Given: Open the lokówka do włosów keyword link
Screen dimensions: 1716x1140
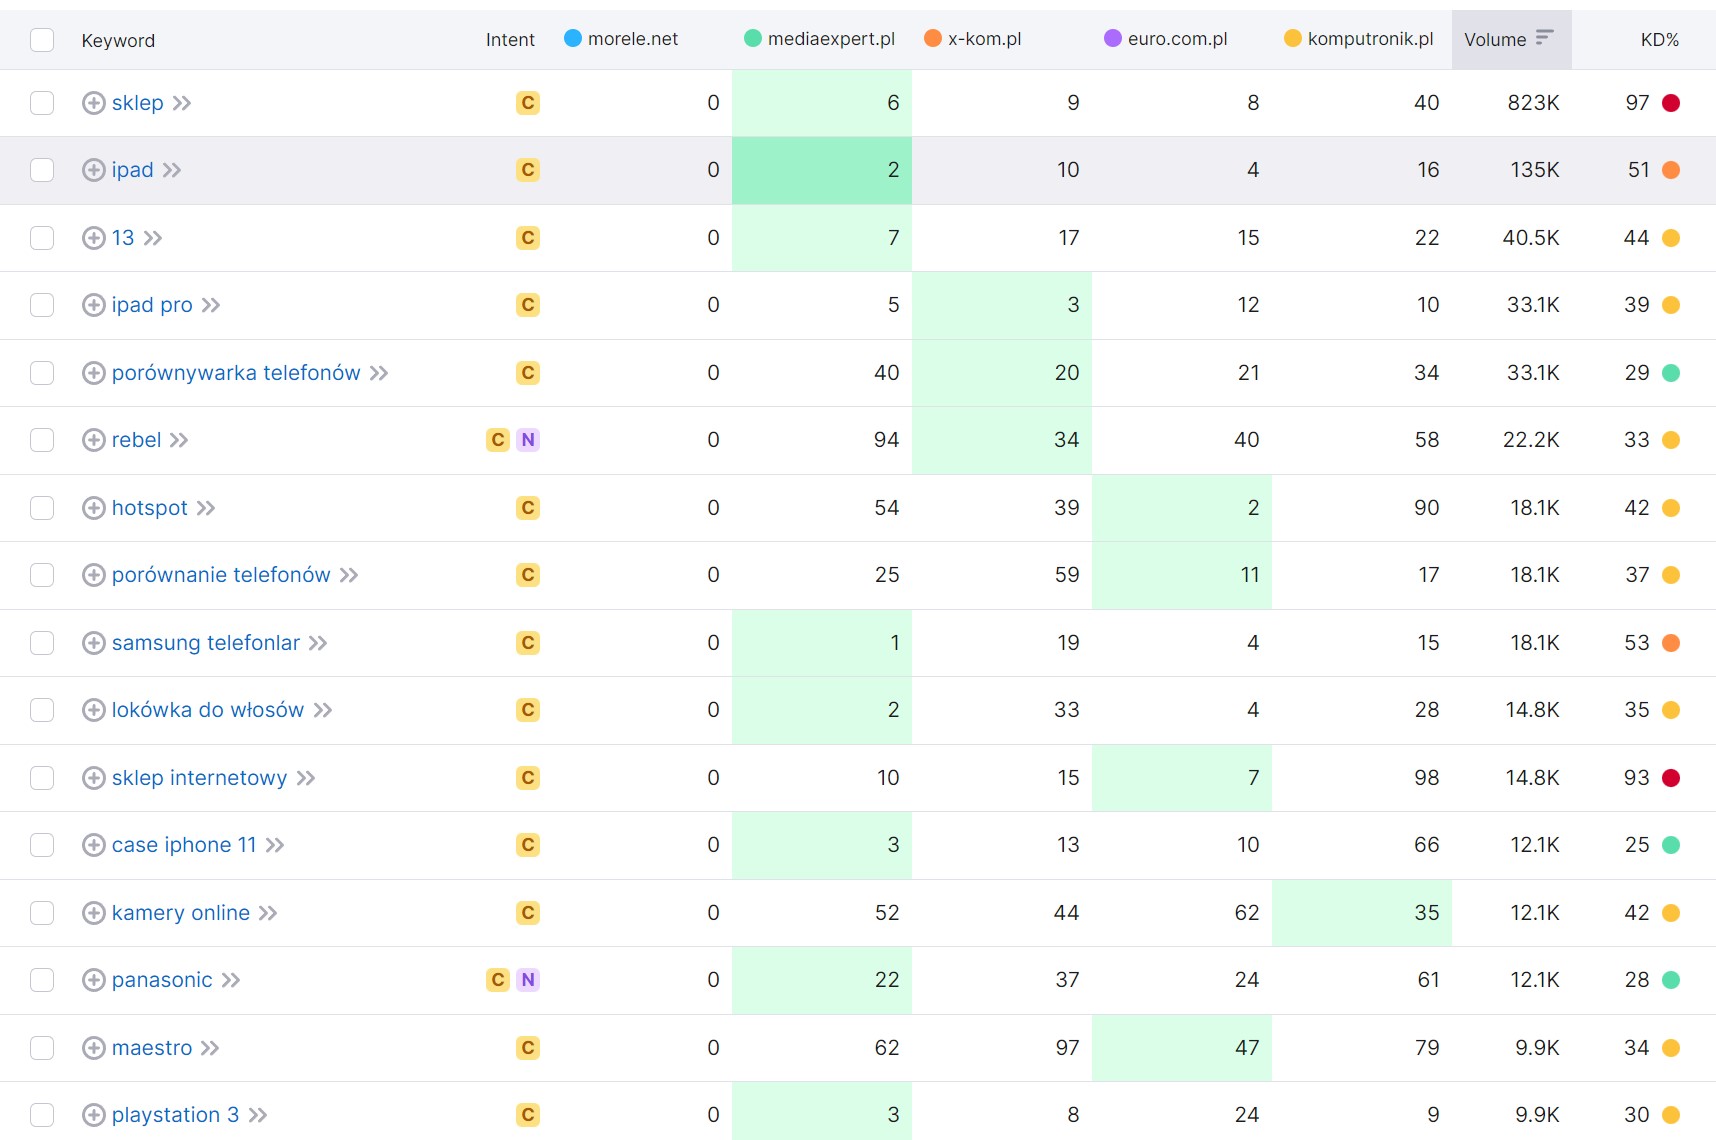Looking at the screenshot, I should [208, 710].
